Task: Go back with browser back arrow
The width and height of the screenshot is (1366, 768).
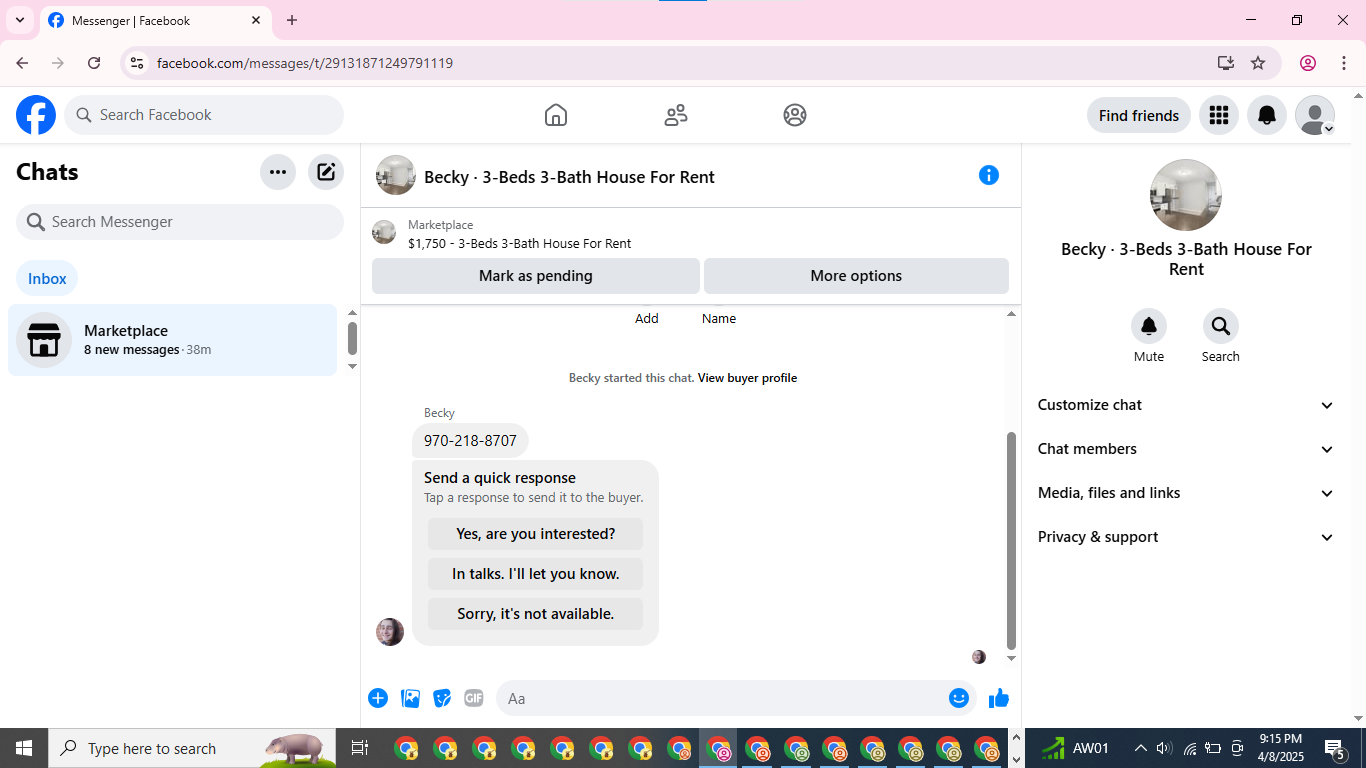Action: pyautogui.click(x=22, y=63)
